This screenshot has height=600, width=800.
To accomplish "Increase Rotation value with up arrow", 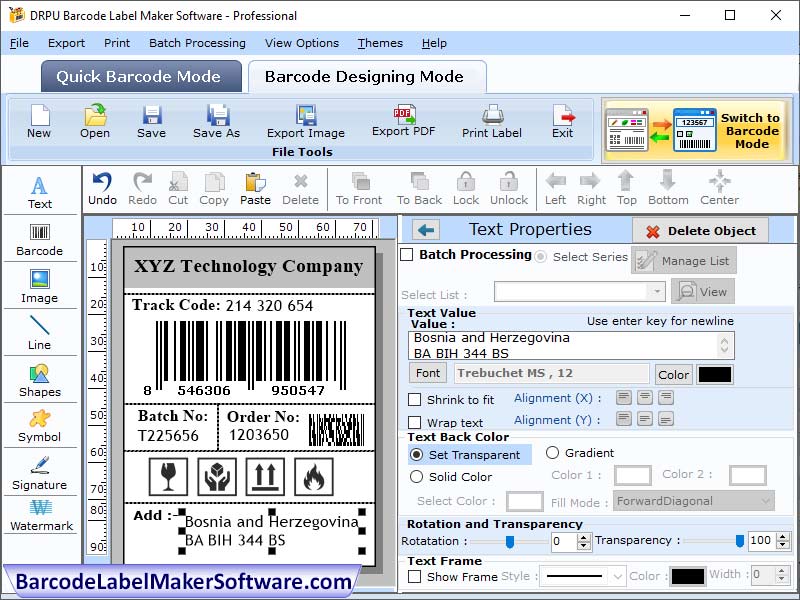I will 584,537.
